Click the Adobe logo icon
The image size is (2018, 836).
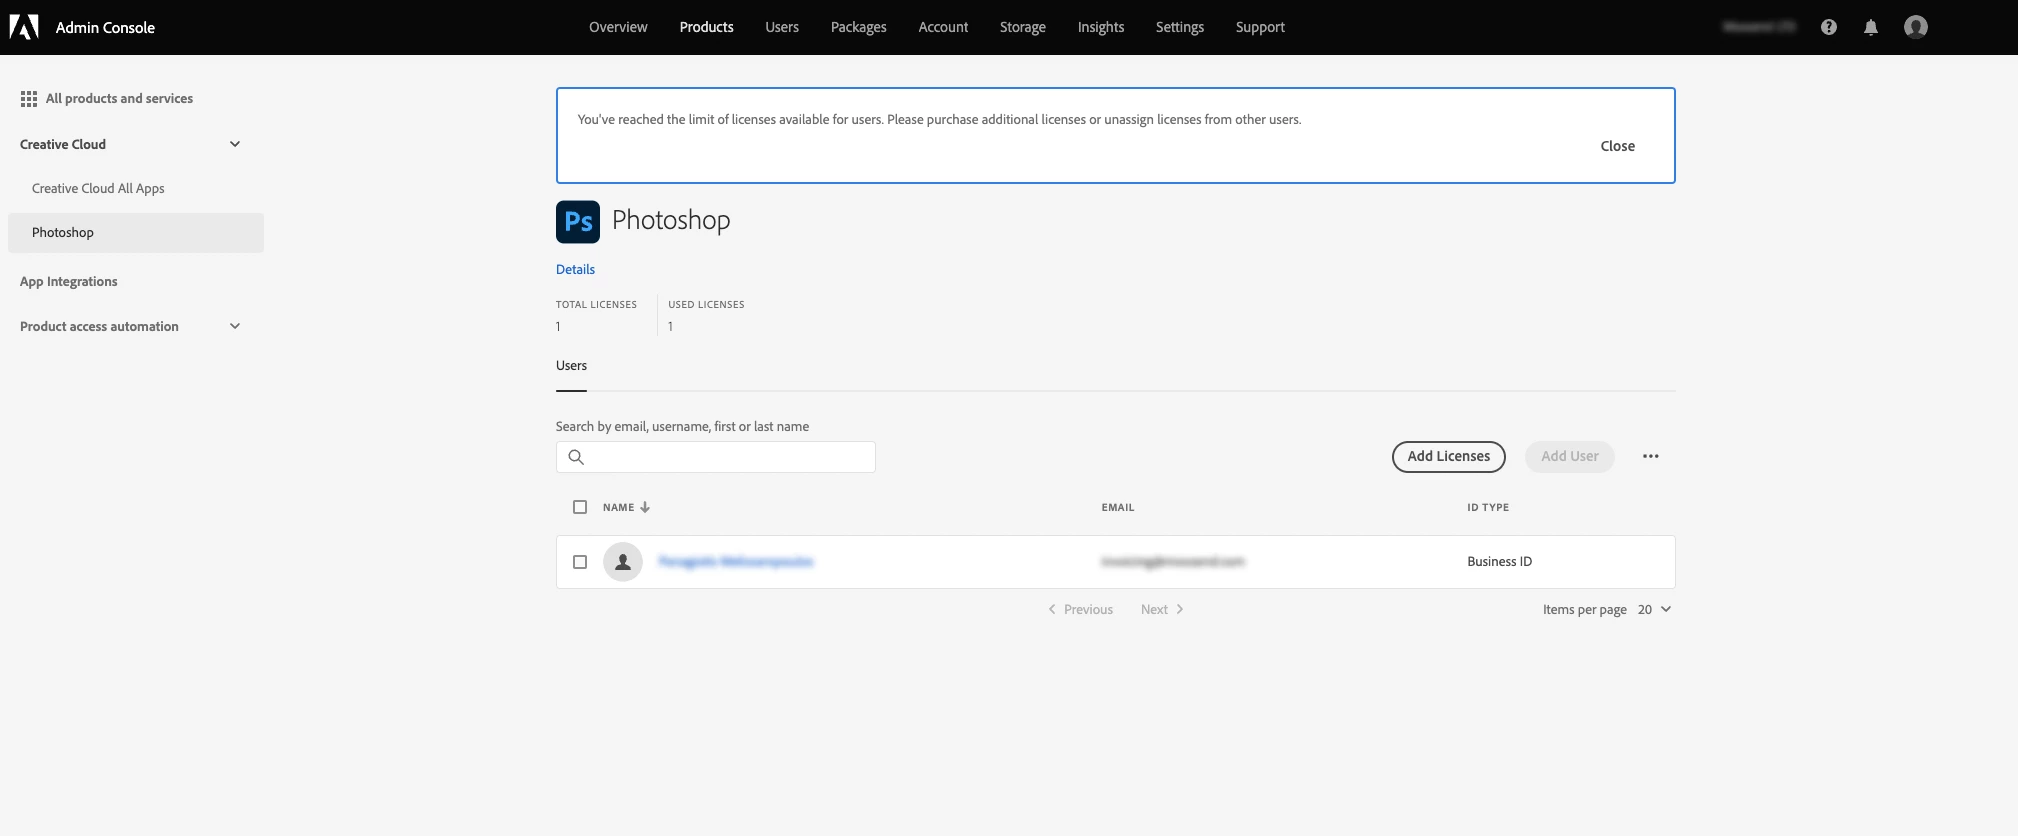pyautogui.click(x=24, y=27)
